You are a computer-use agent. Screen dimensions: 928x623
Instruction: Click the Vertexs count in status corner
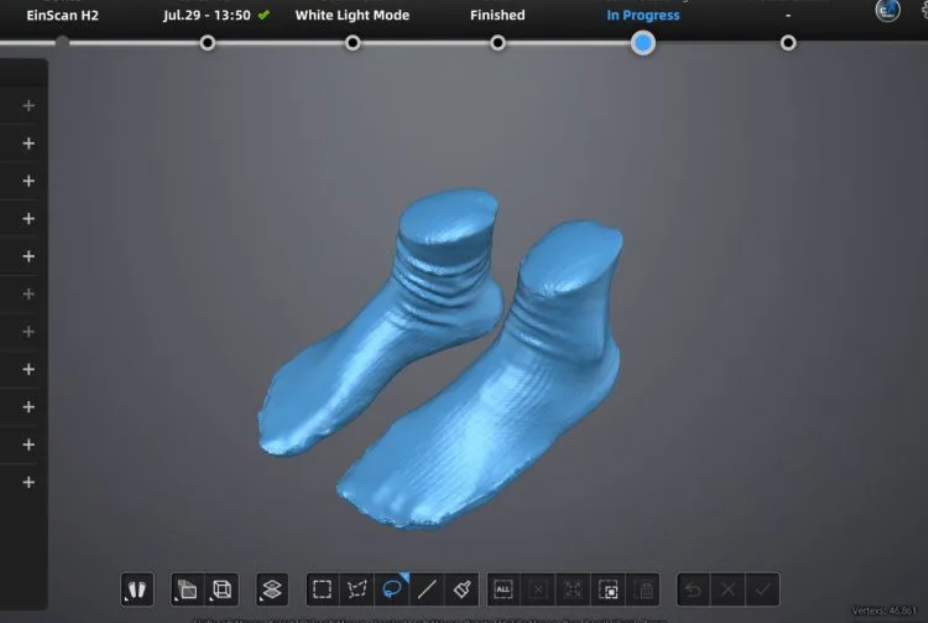[x=884, y=611]
